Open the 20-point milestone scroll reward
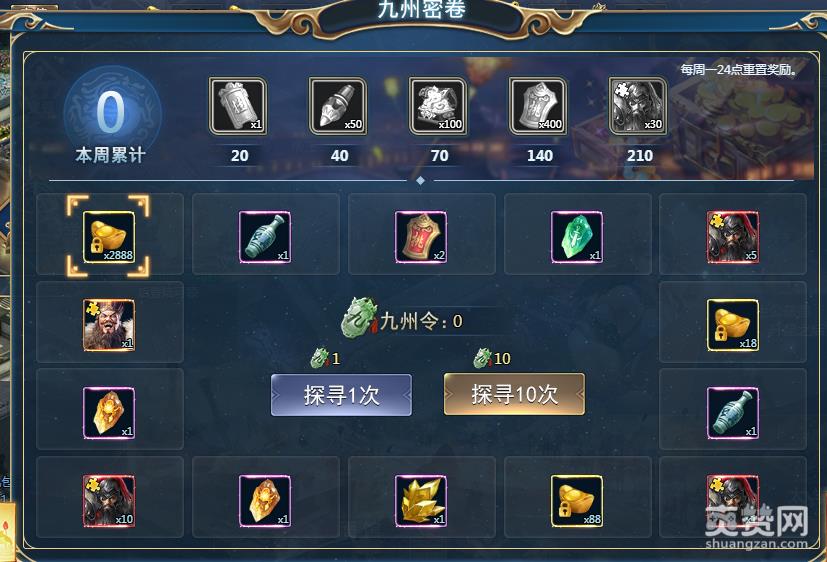The image size is (827, 562). tap(238, 106)
